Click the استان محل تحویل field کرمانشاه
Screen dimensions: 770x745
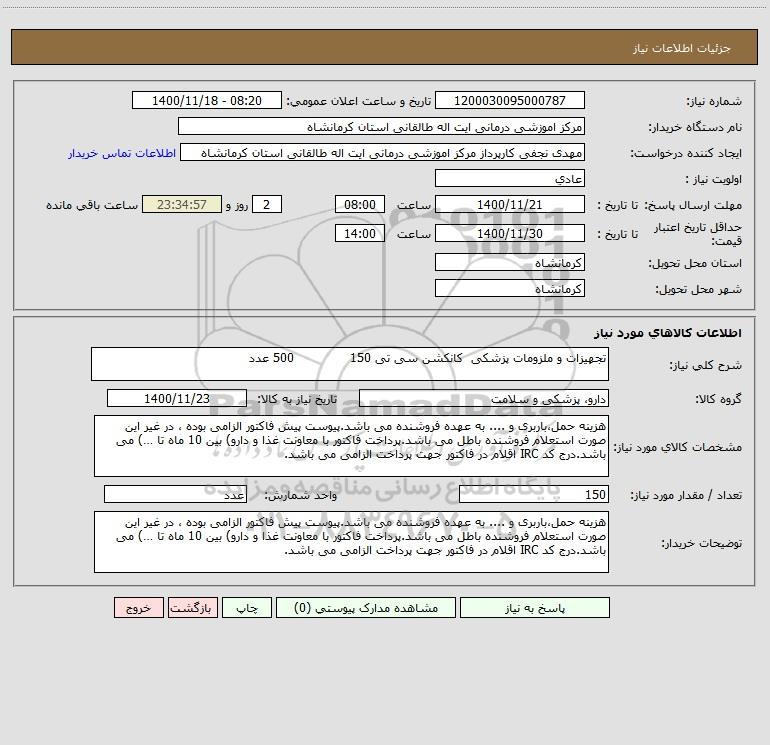point(510,262)
